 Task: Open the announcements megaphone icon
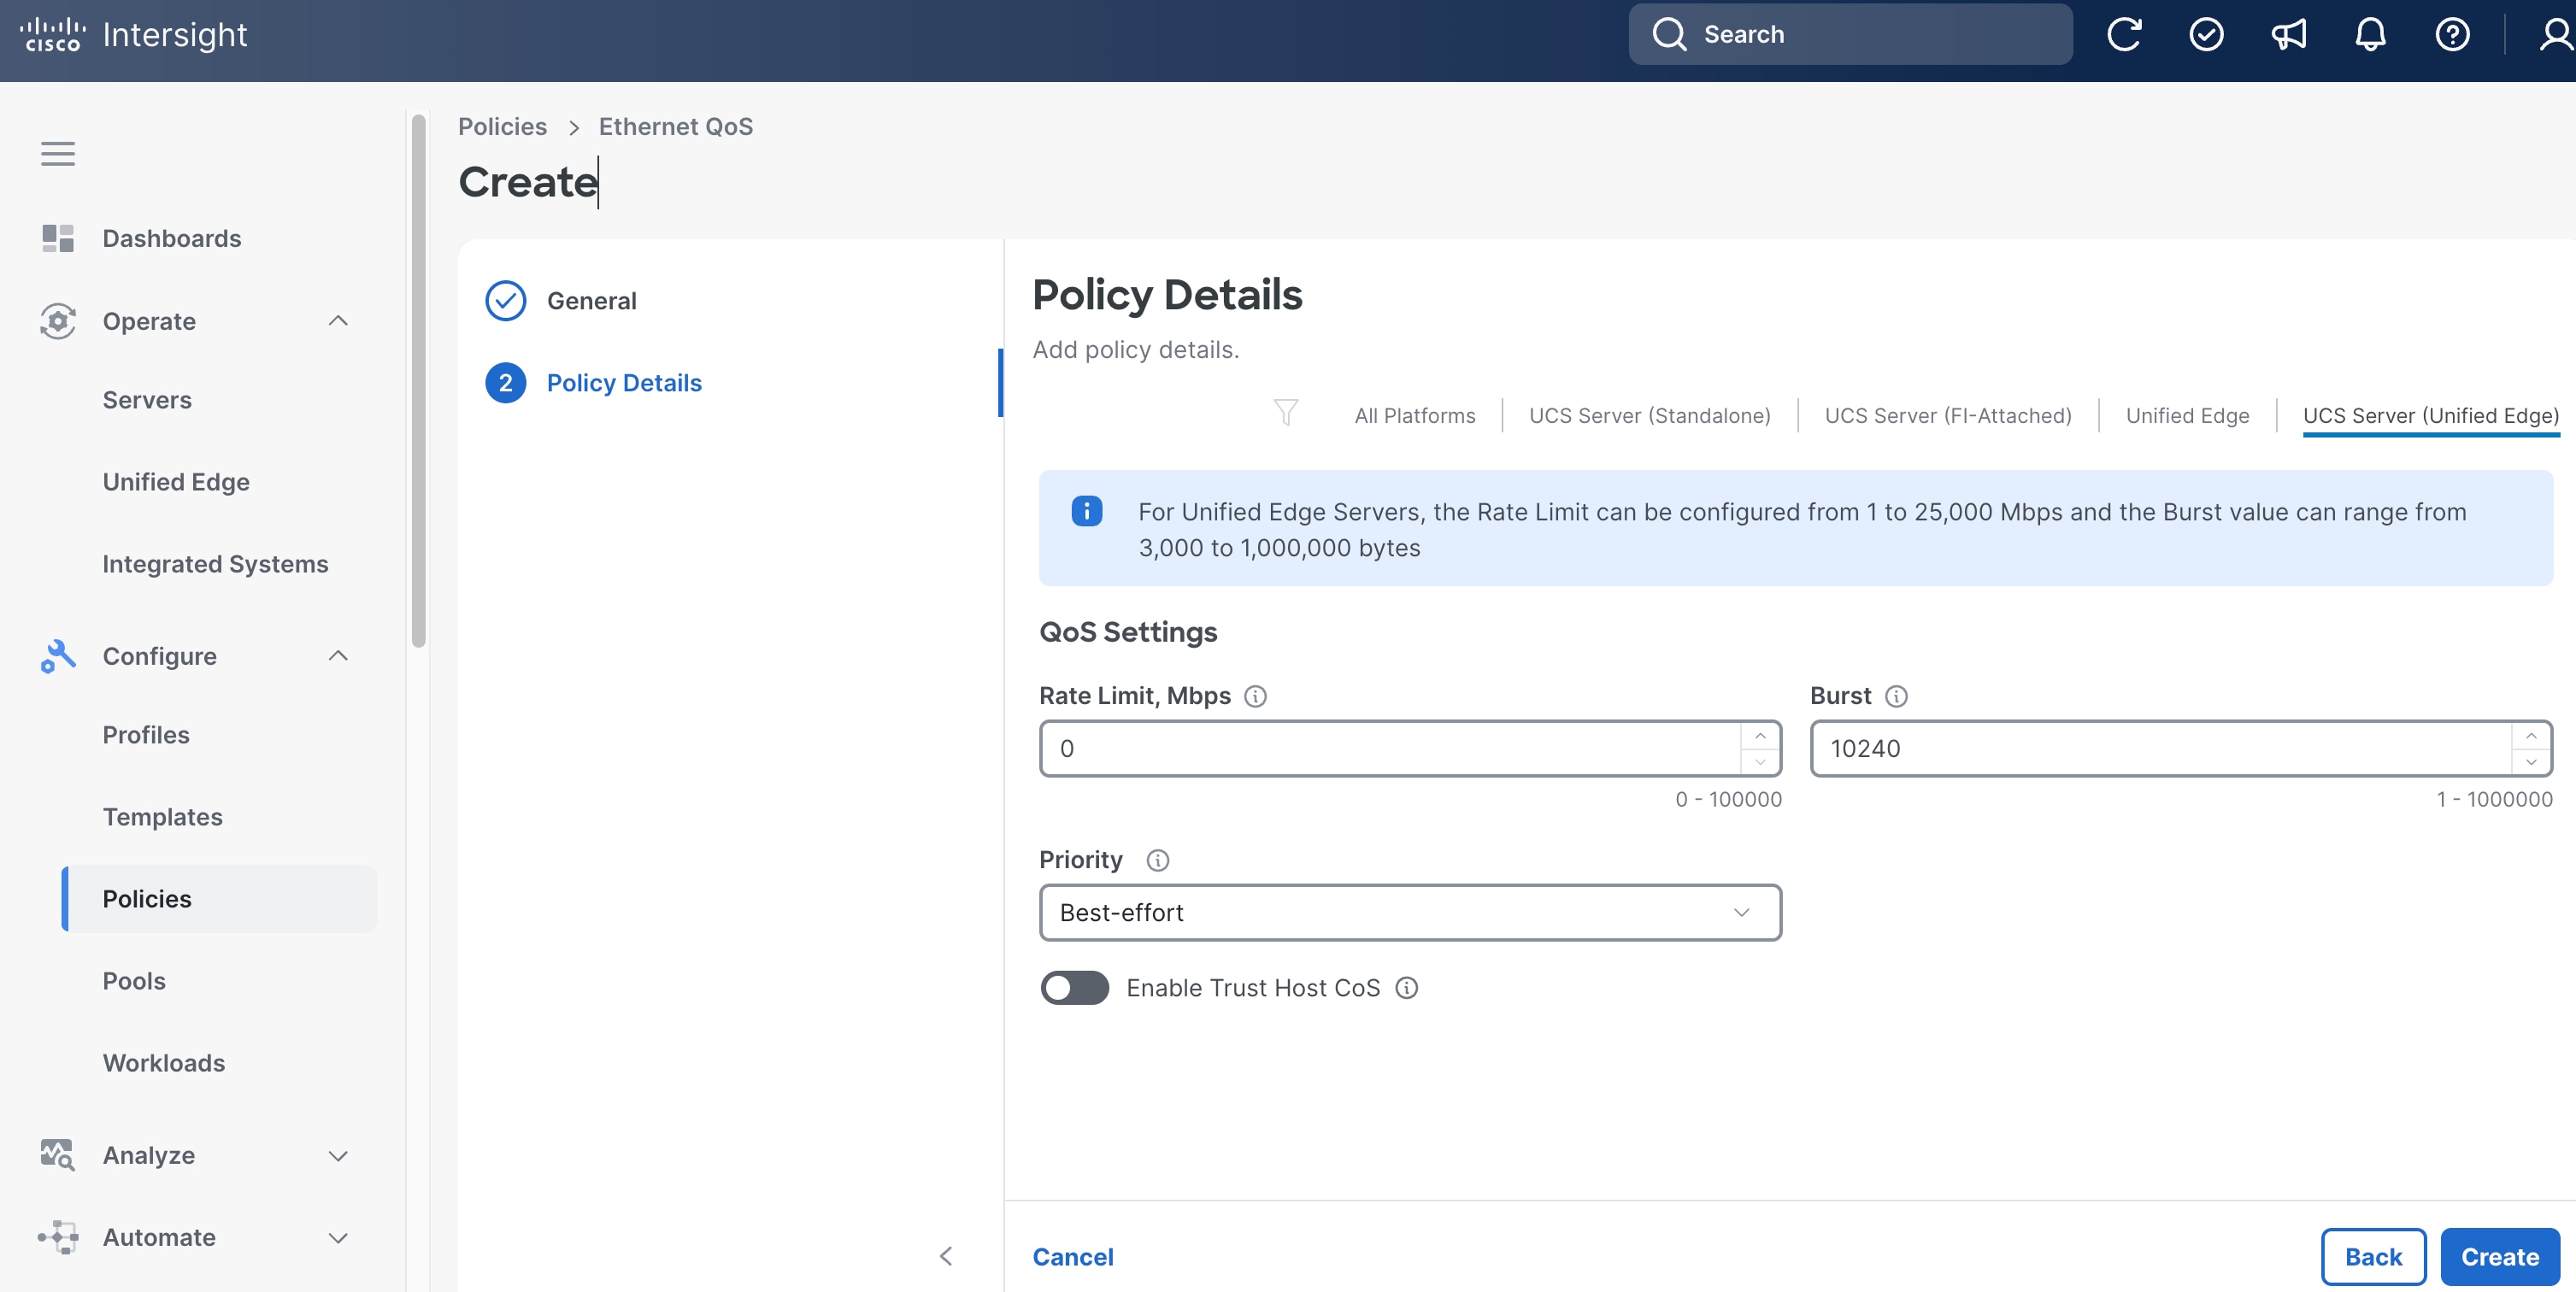click(x=2288, y=34)
